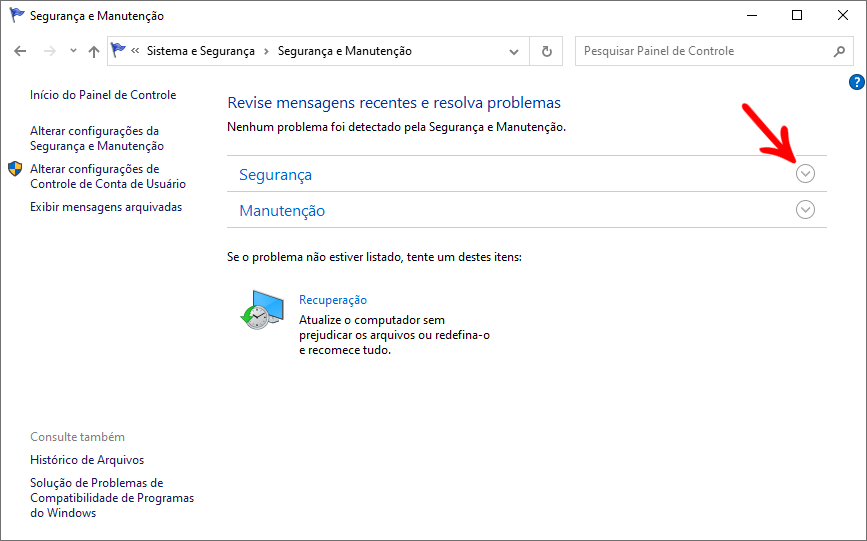
Task: Click the window title flag icon
Action: (x=17, y=15)
